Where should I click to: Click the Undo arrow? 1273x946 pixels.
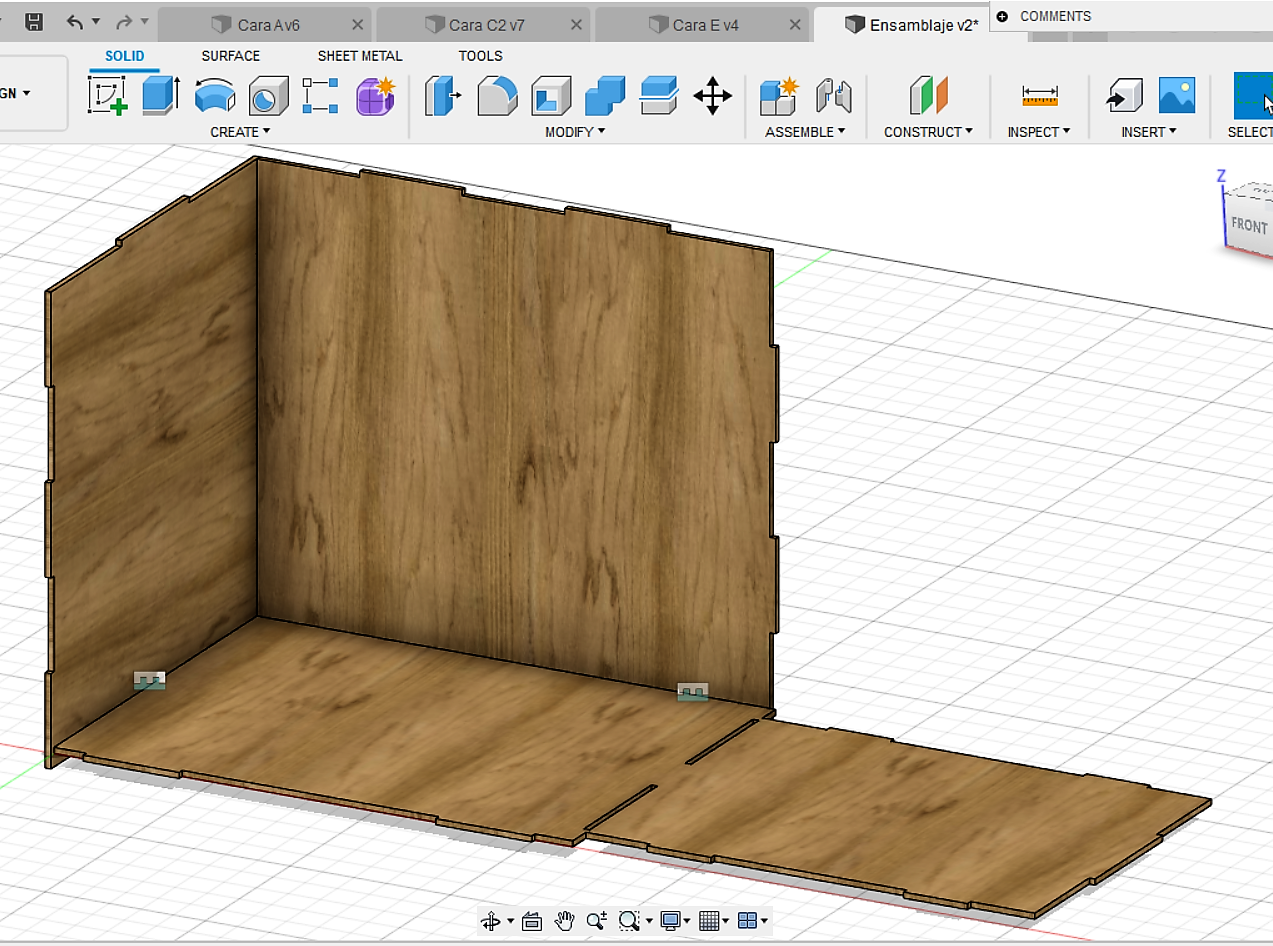coord(75,21)
